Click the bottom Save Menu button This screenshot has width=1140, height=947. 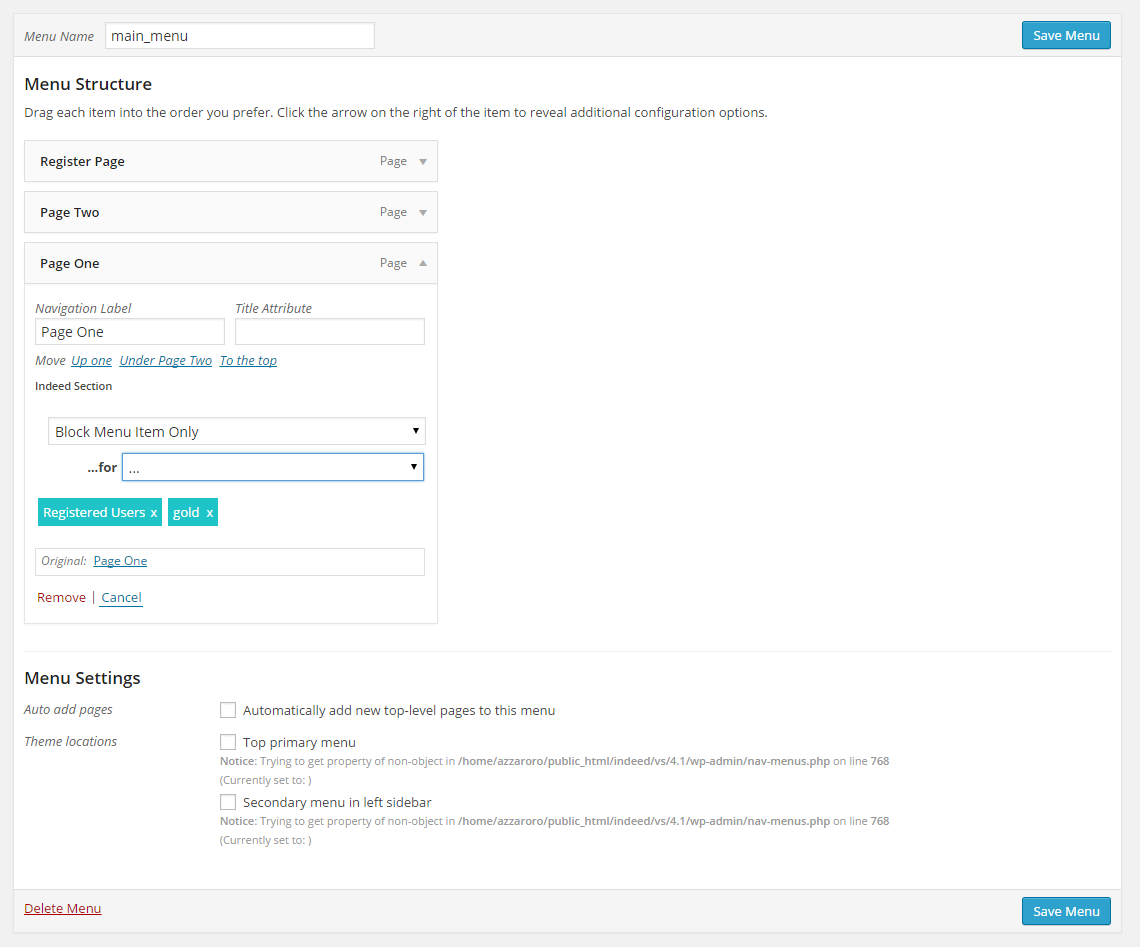click(x=1066, y=911)
